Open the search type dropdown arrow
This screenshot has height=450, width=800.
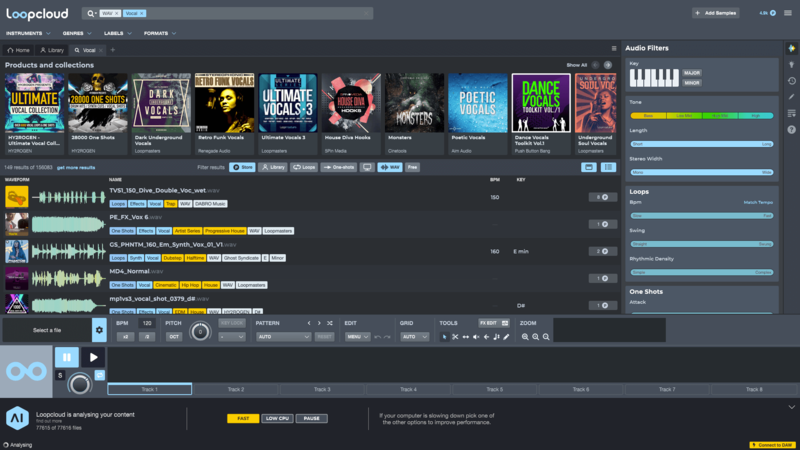pyautogui.click(x=95, y=14)
